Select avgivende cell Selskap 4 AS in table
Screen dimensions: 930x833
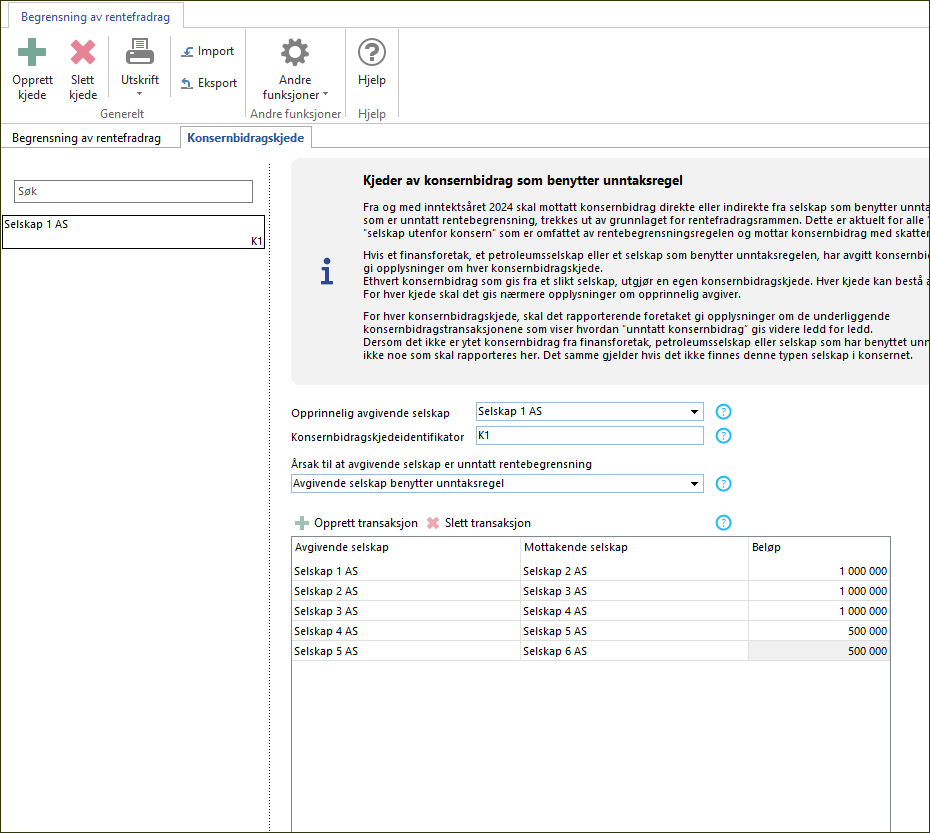tap(406, 631)
